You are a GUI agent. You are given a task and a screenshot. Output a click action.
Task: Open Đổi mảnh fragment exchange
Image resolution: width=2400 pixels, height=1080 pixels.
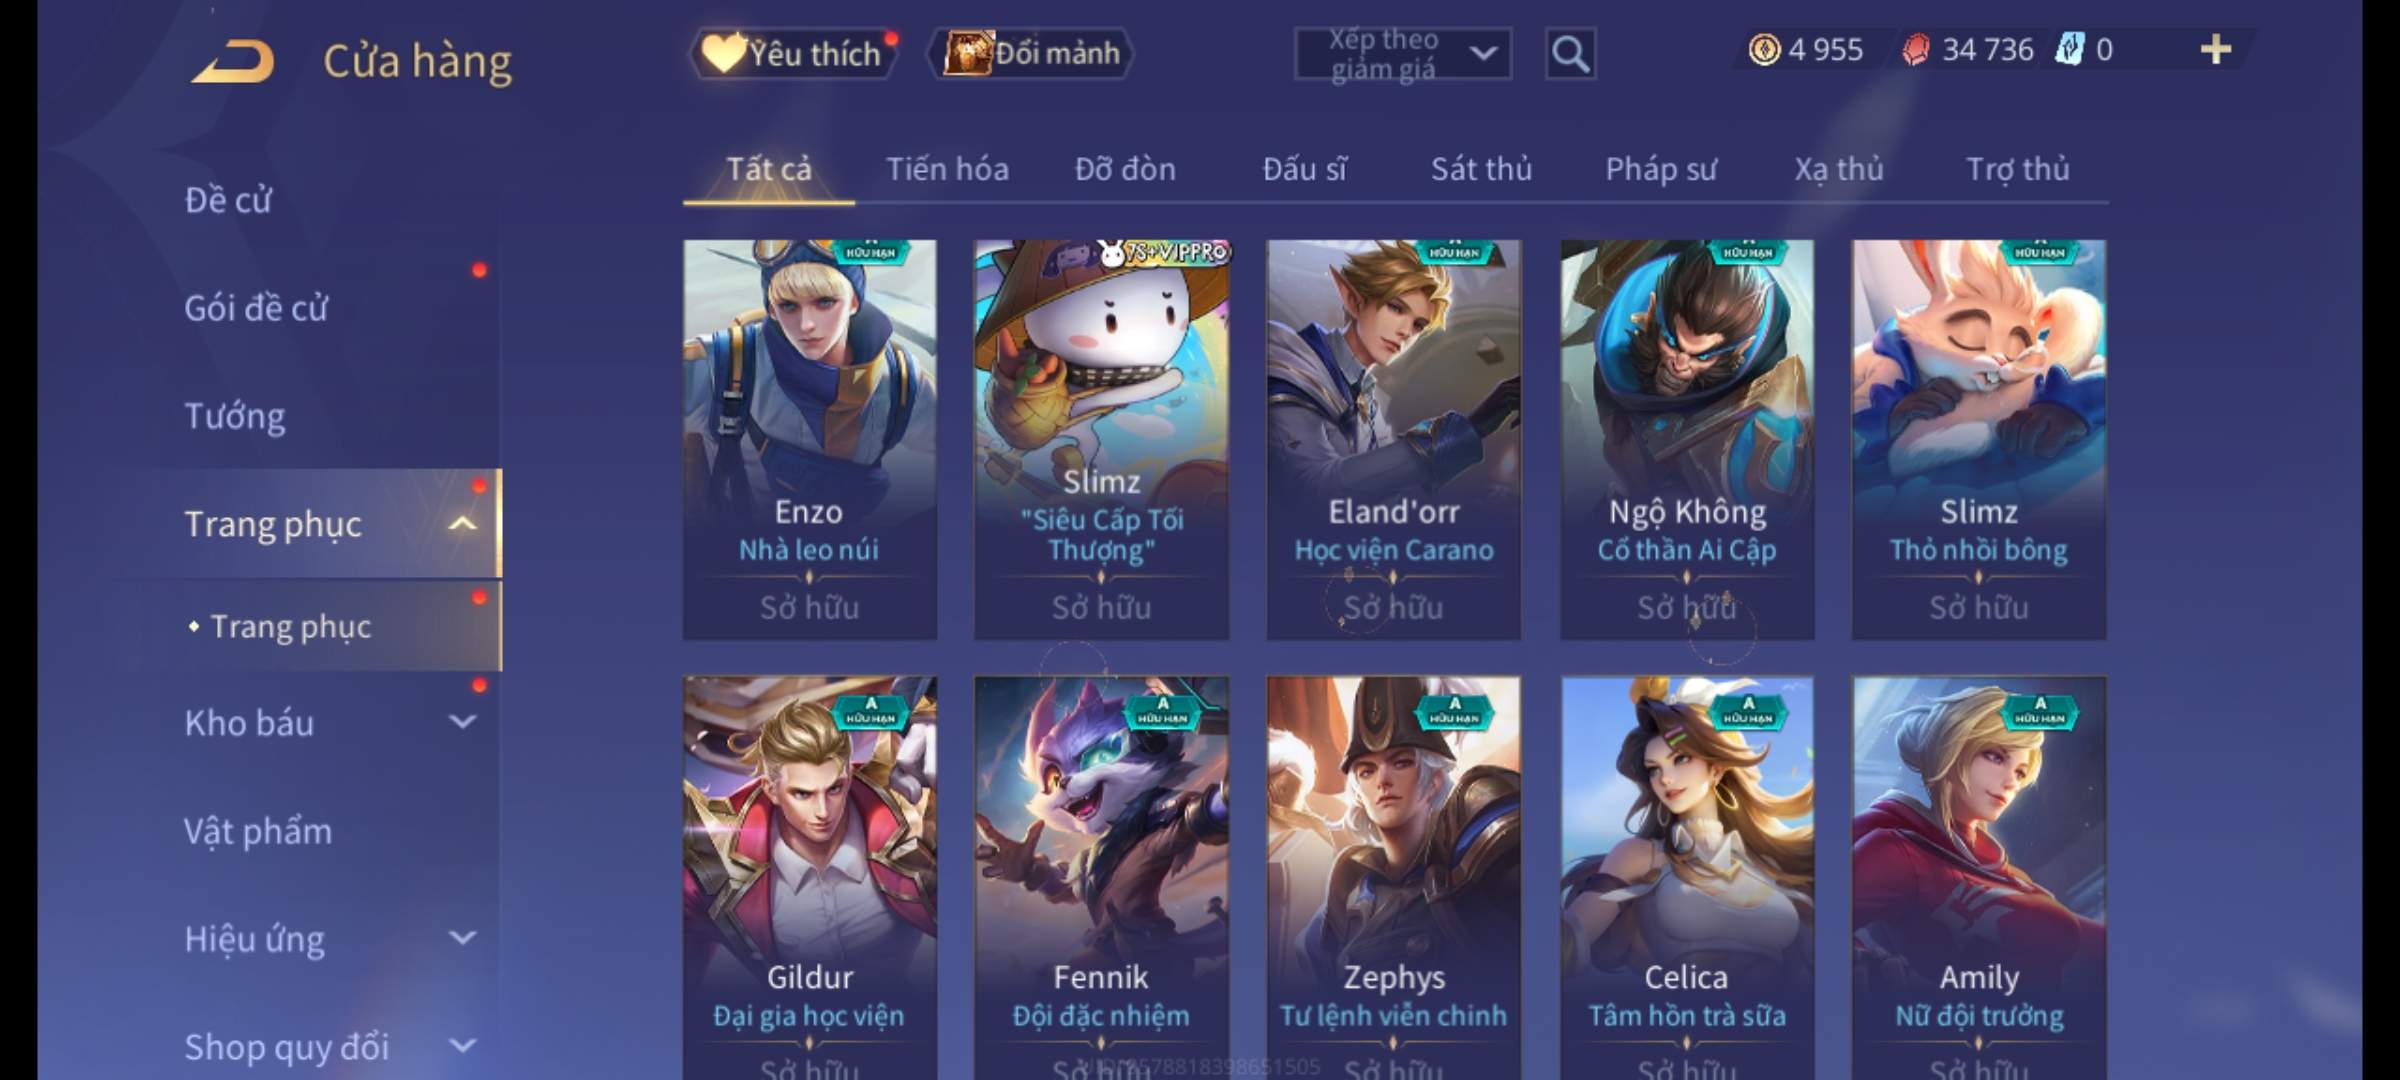[x=1032, y=53]
